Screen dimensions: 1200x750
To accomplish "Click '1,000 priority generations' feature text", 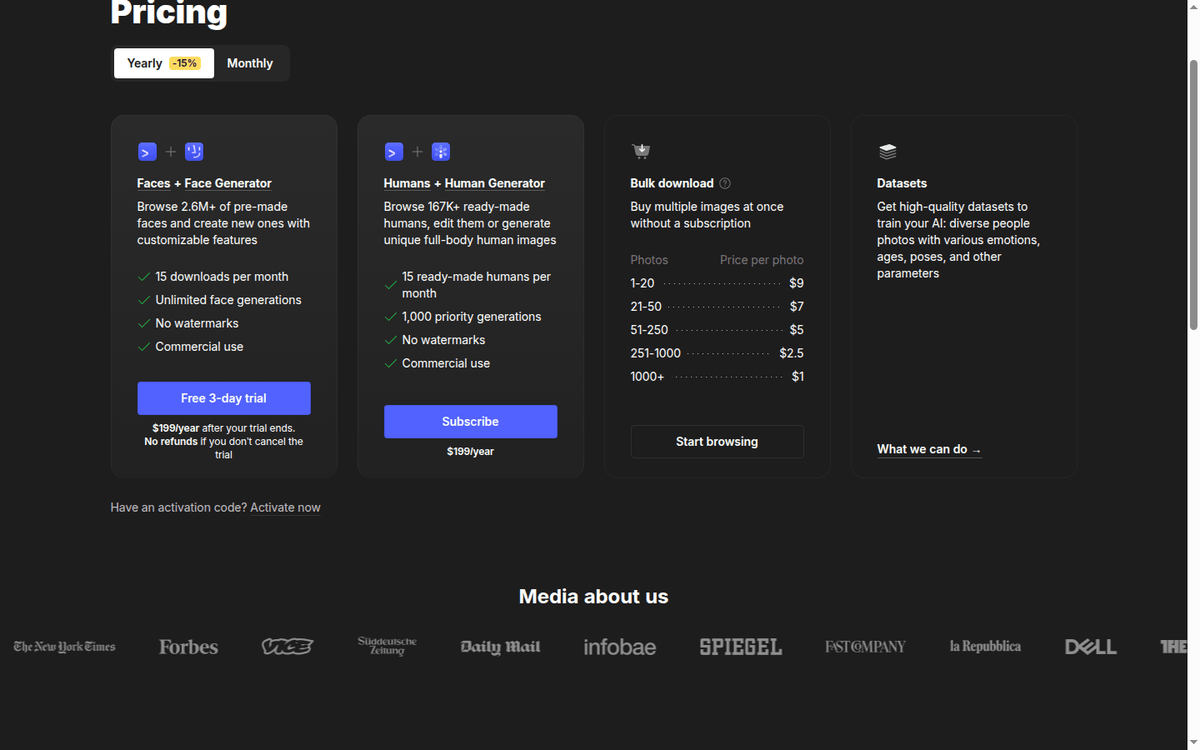I will click(472, 317).
